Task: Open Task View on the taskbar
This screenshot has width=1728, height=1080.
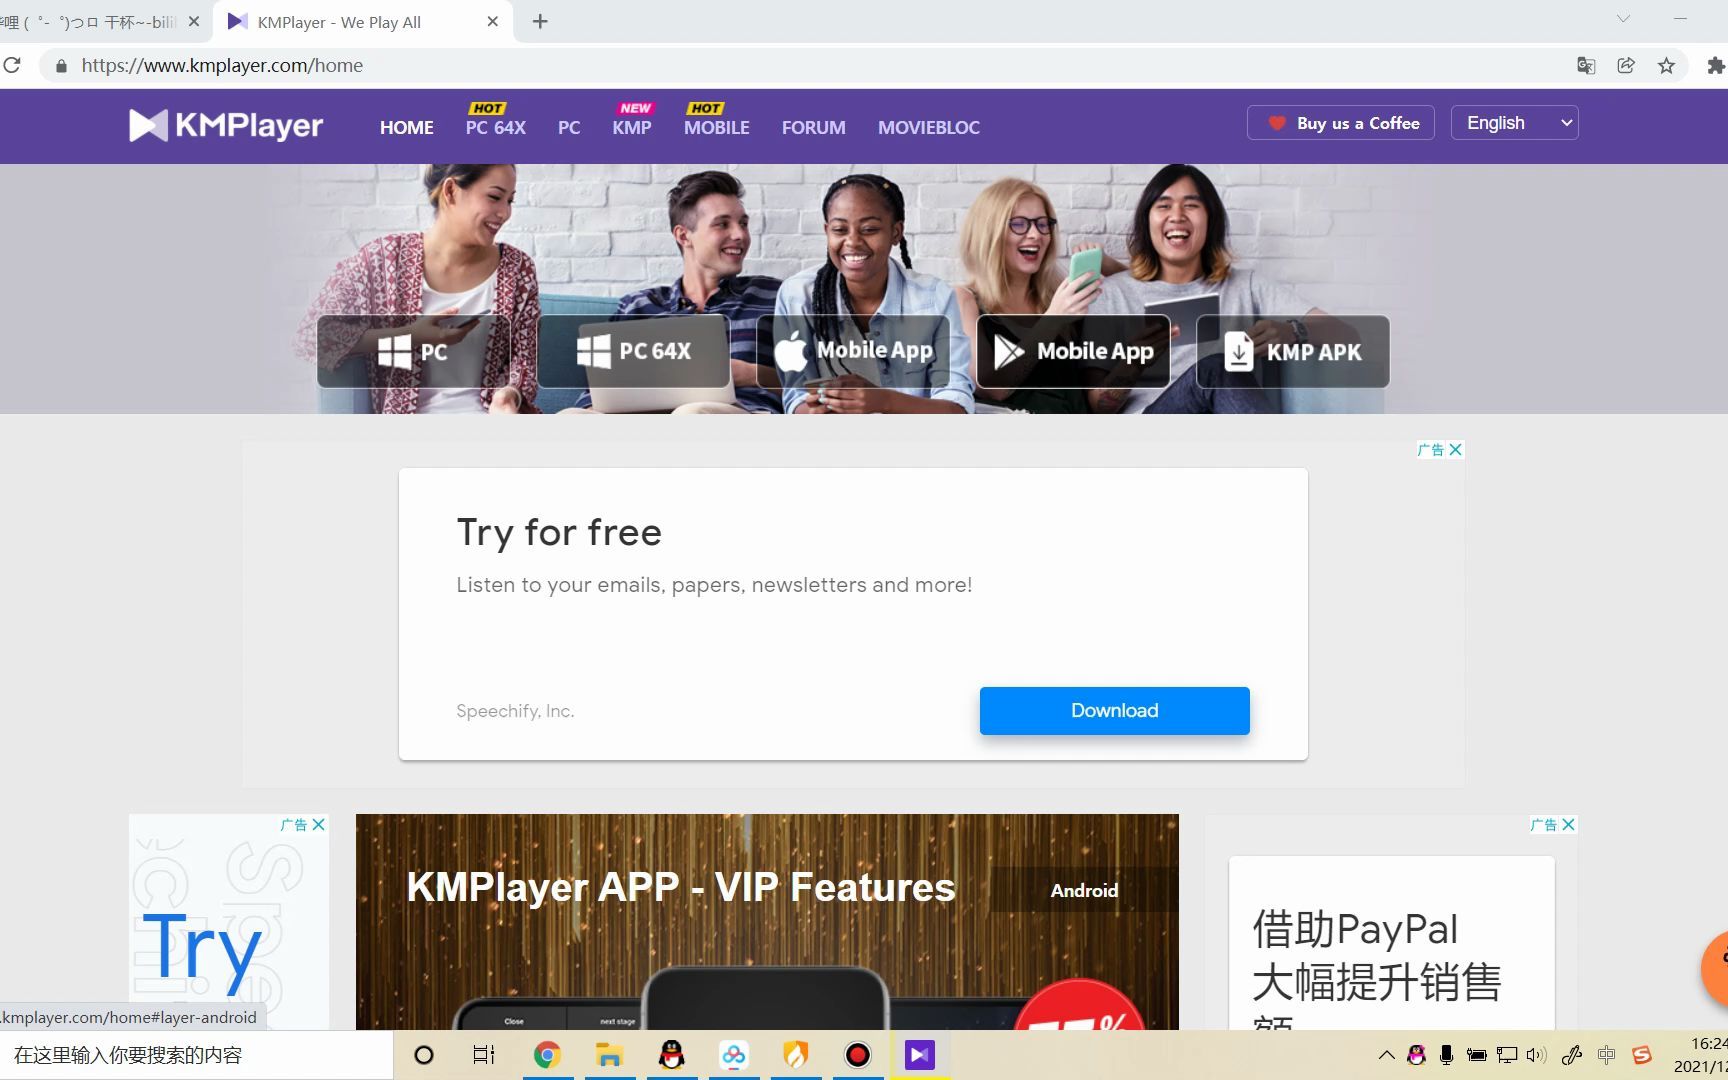Action: (x=484, y=1055)
